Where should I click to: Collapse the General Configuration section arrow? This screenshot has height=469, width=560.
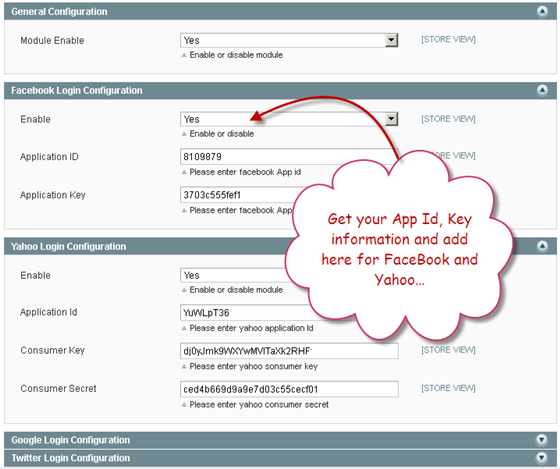click(x=542, y=11)
